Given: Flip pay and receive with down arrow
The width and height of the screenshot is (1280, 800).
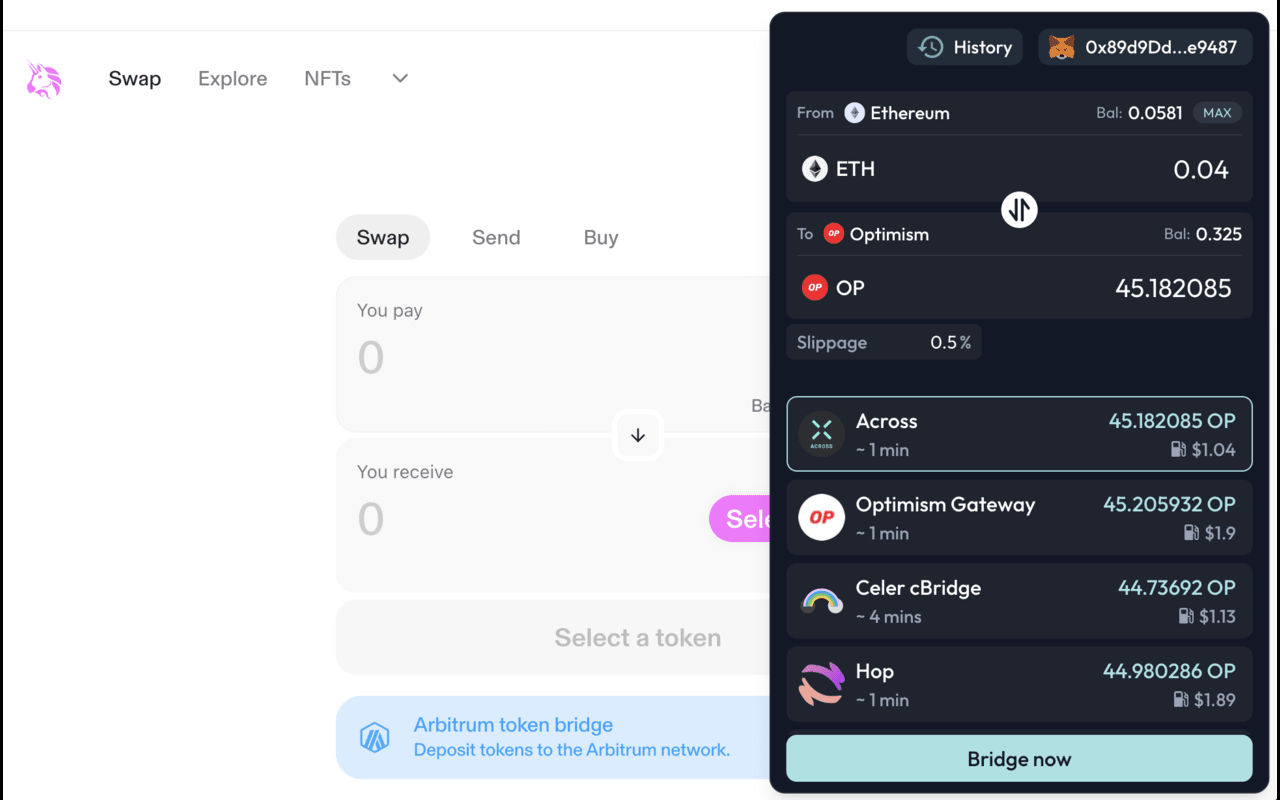Looking at the screenshot, I should [638, 436].
